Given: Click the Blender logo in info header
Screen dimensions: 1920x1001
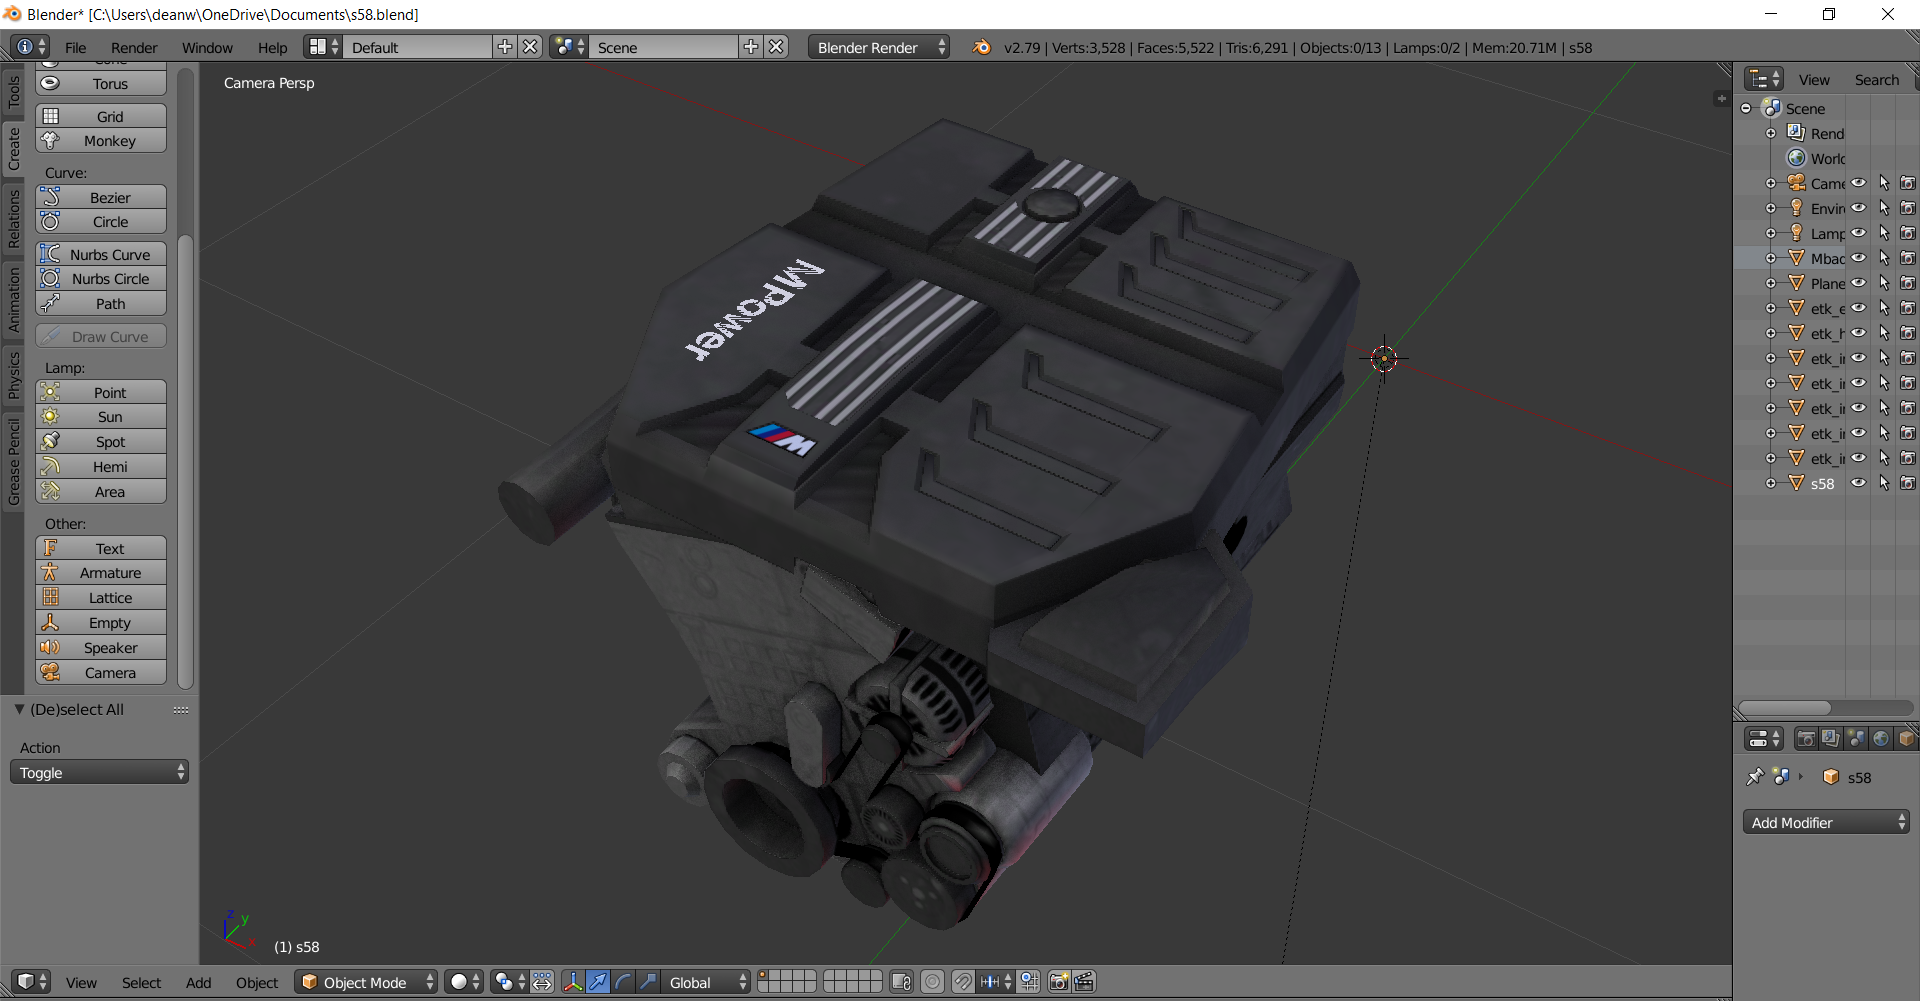Looking at the screenshot, I should (x=982, y=47).
